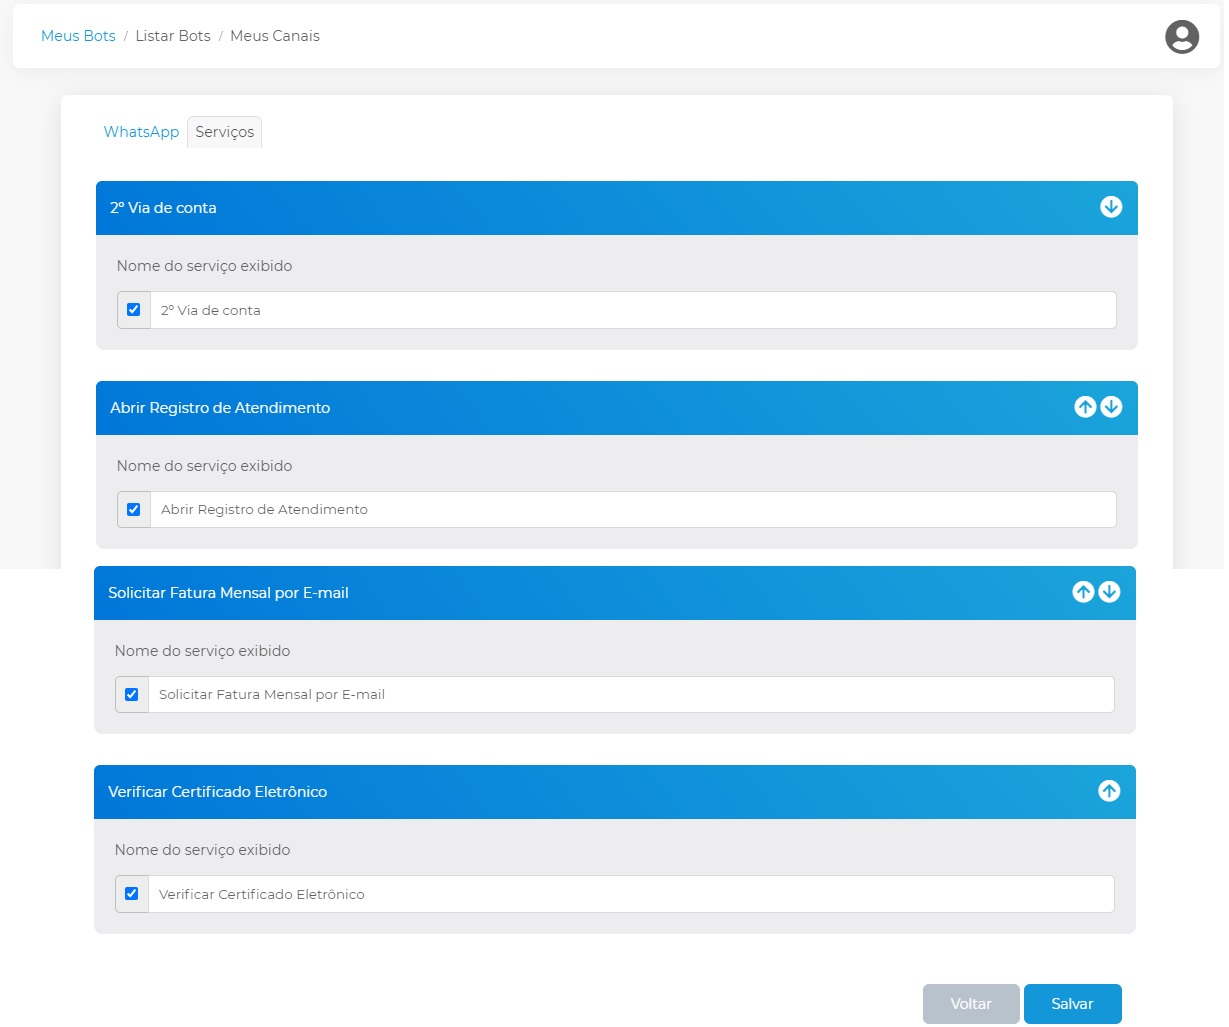Toggle 'Solicitar Fatura Mensal por E-mail' checkbox
The width and height of the screenshot is (1229, 1027).
[x=131, y=694]
